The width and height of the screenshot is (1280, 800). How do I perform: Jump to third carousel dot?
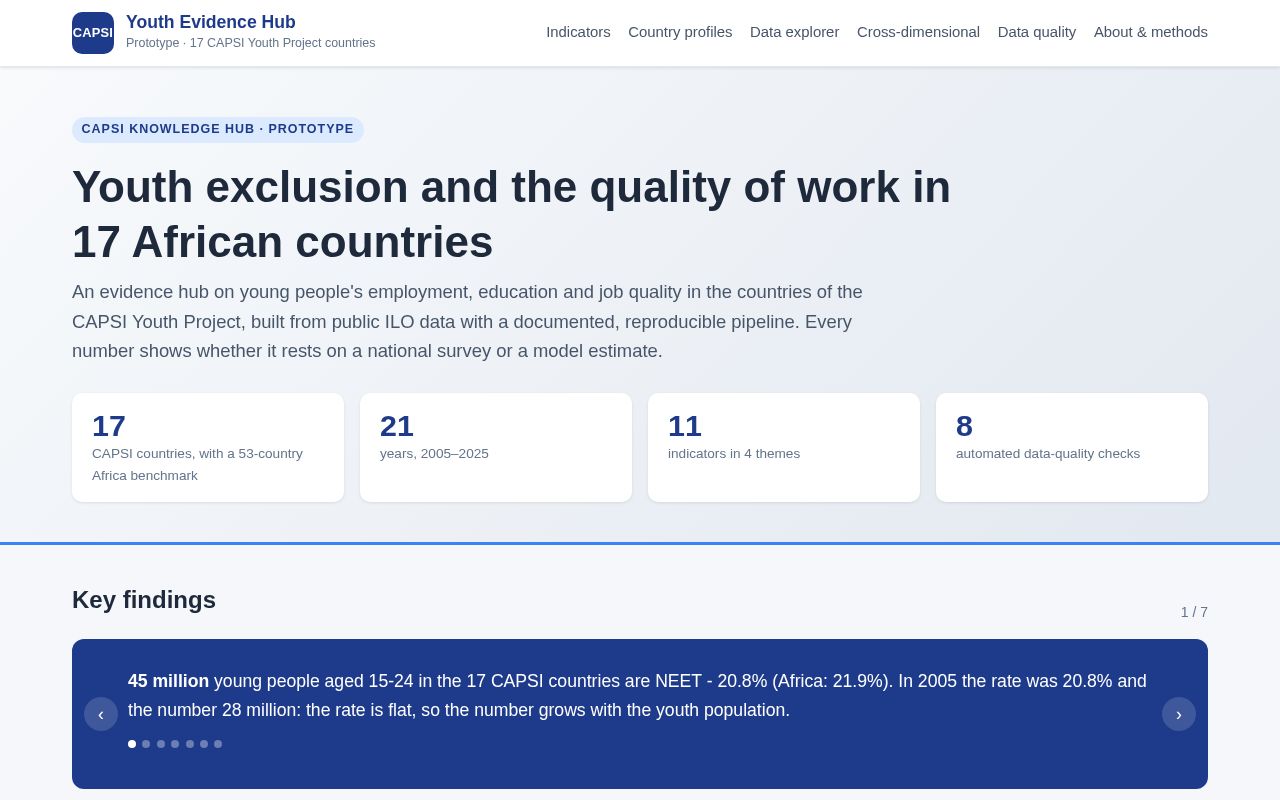(x=161, y=744)
